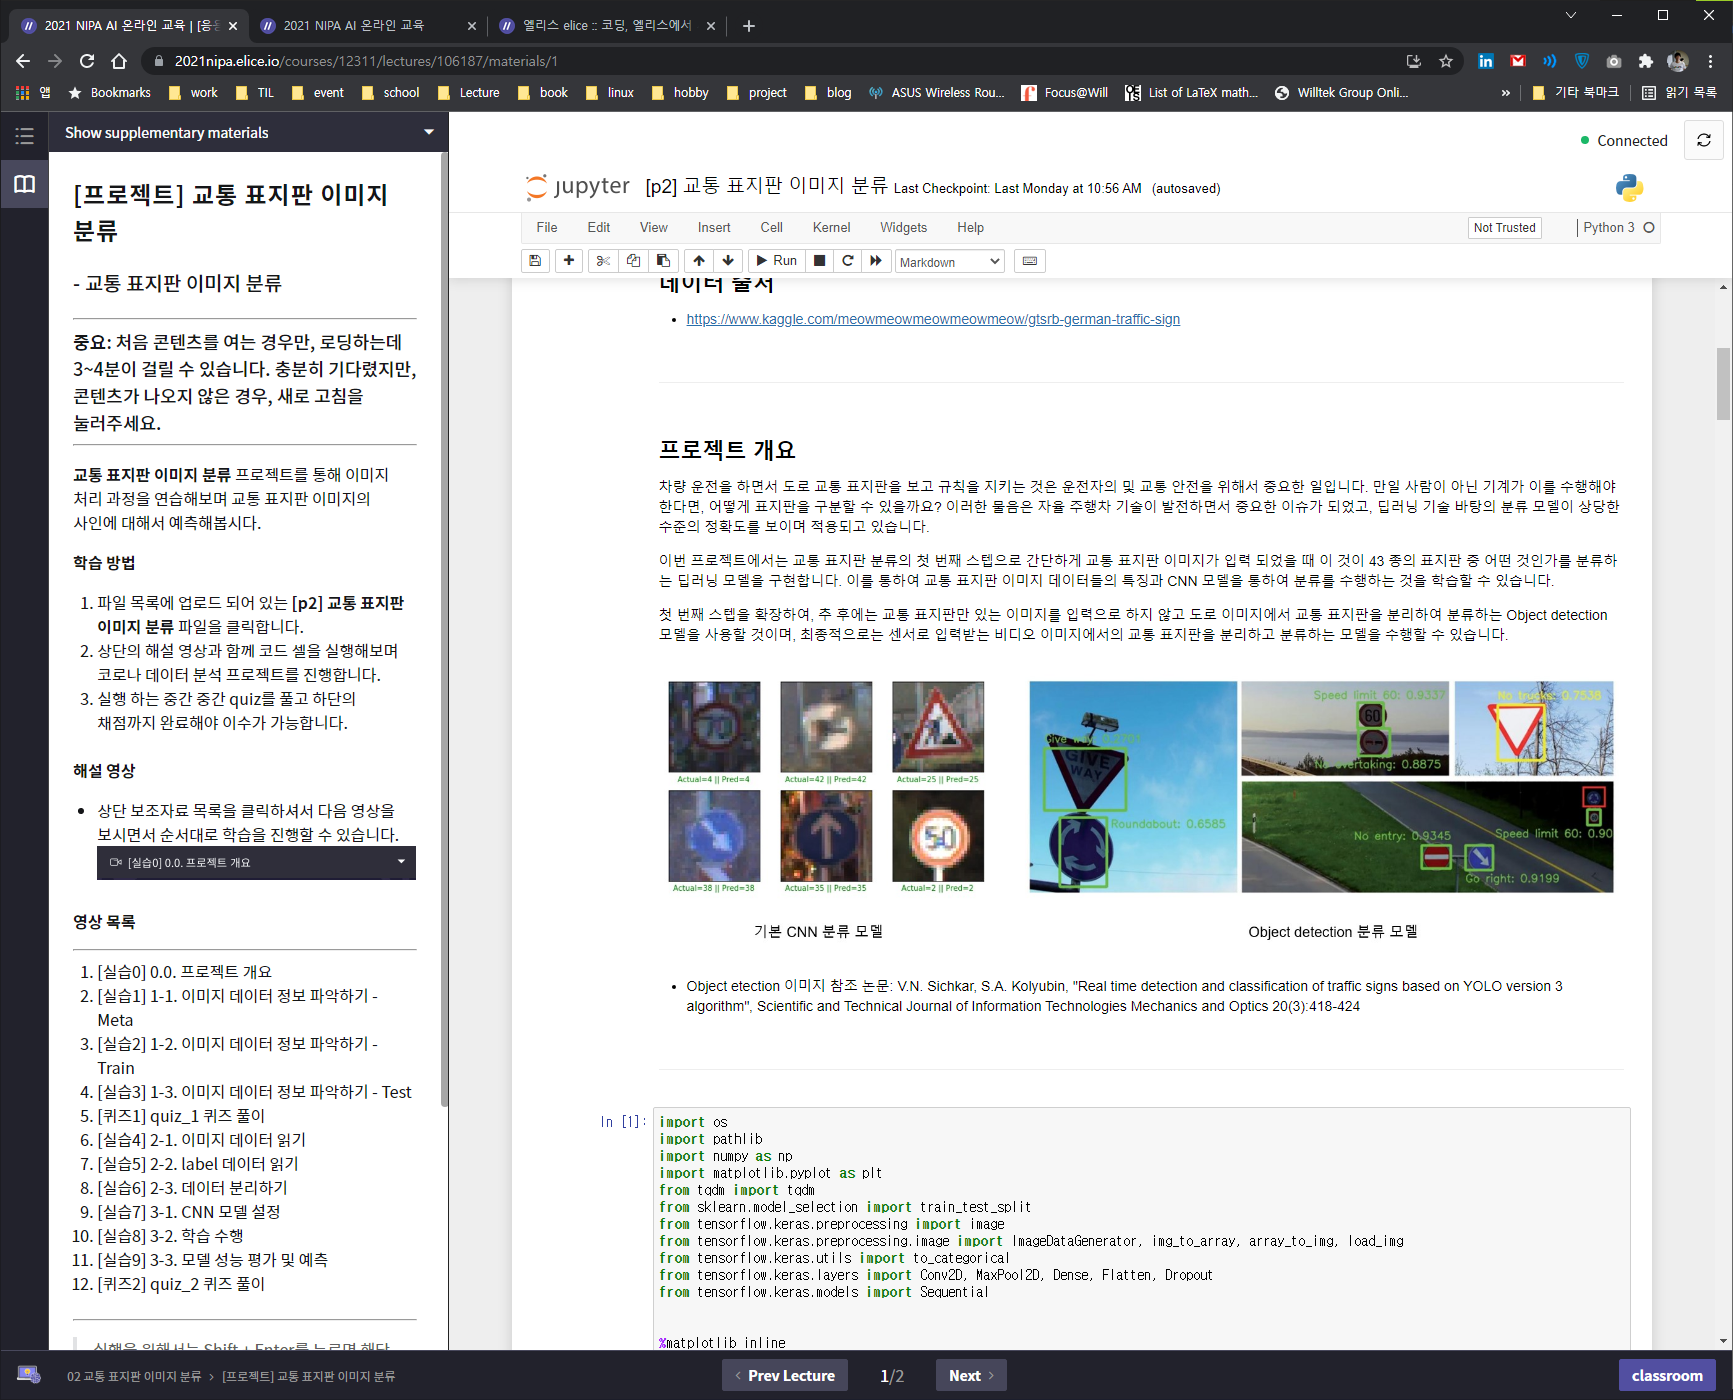Viewport: 1733px width, 1400px height.
Task: Refresh connection with the reload icon near Connected
Action: 1704,141
